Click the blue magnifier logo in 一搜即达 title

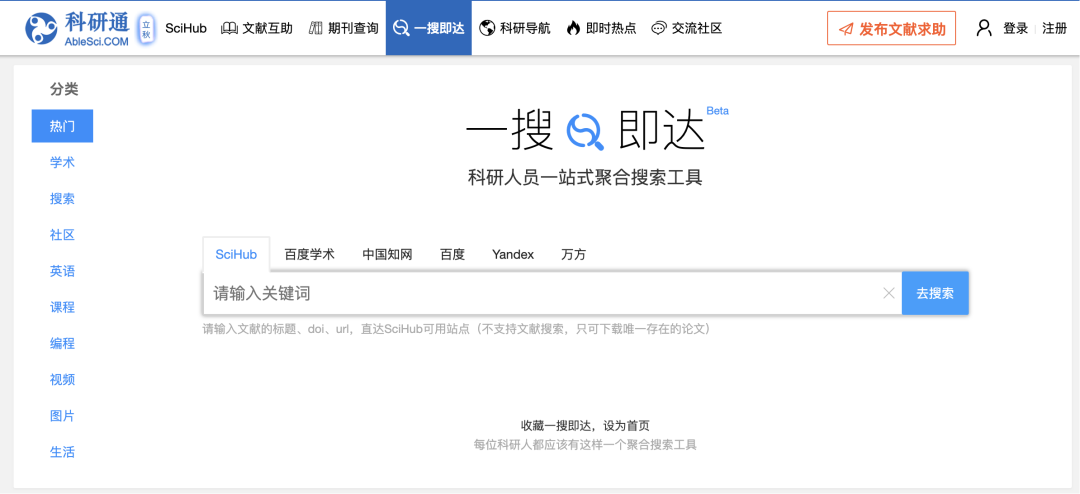pos(585,132)
